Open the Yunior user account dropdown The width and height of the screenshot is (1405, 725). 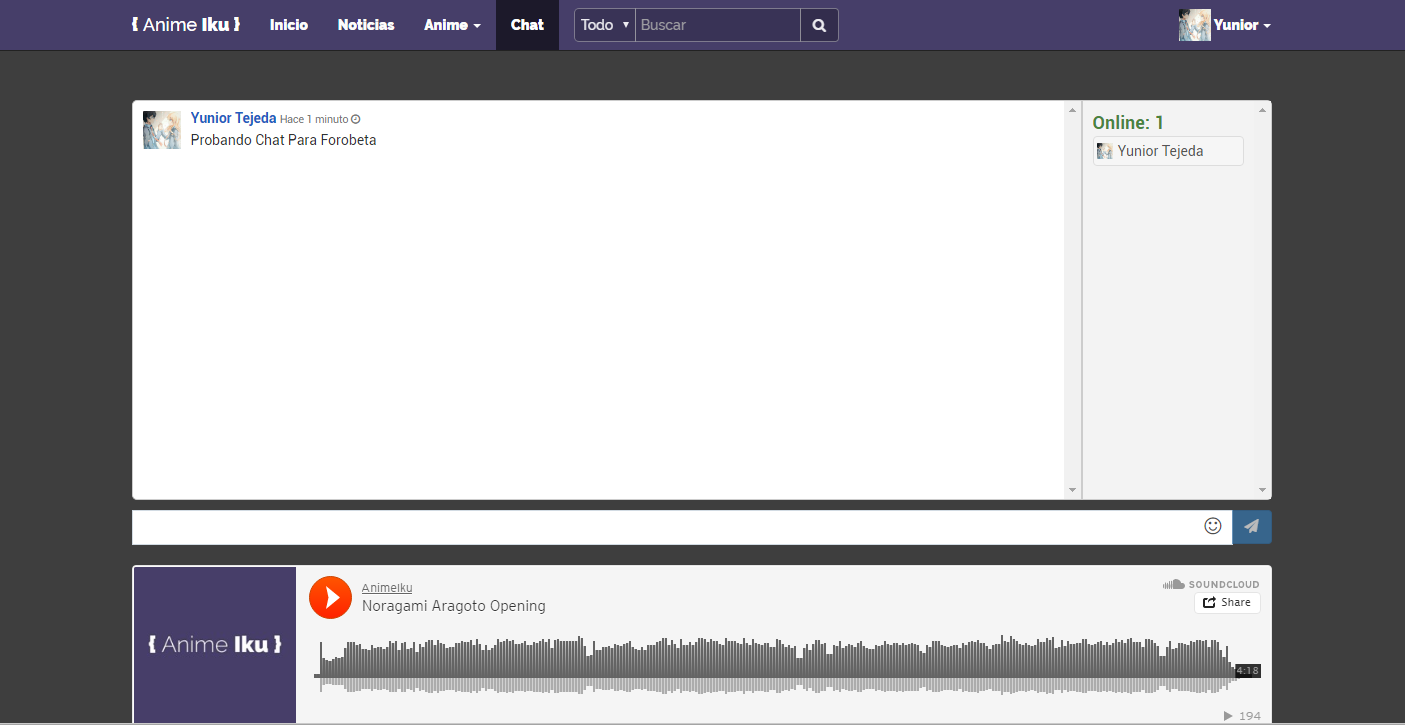click(x=1242, y=25)
